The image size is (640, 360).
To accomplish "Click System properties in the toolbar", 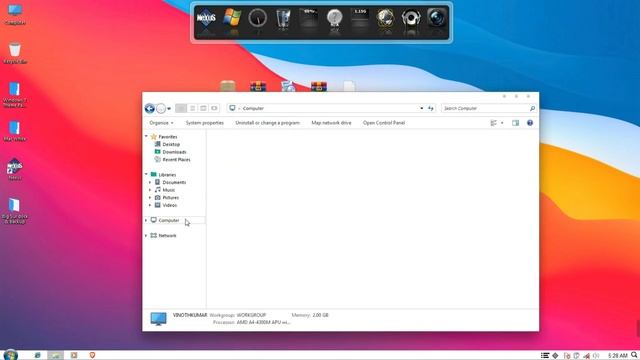I will coord(204,123).
